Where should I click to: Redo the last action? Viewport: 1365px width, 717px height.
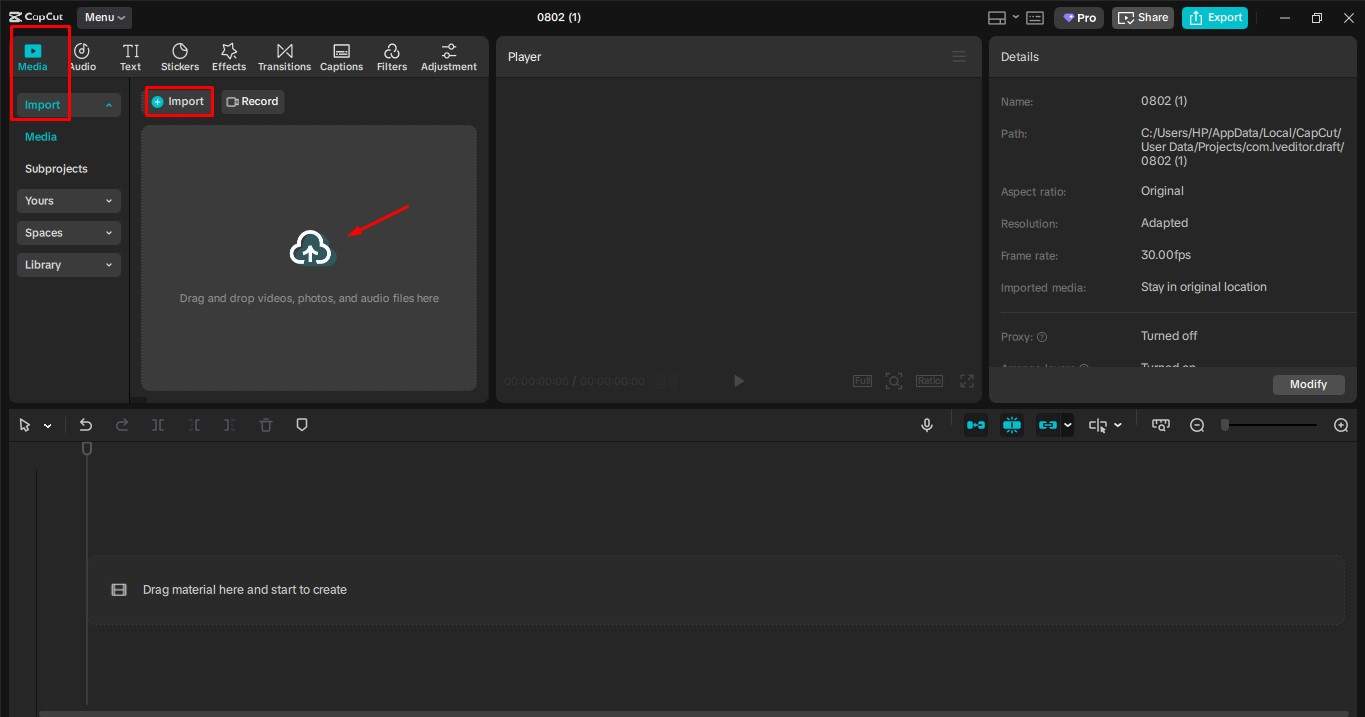coord(122,425)
